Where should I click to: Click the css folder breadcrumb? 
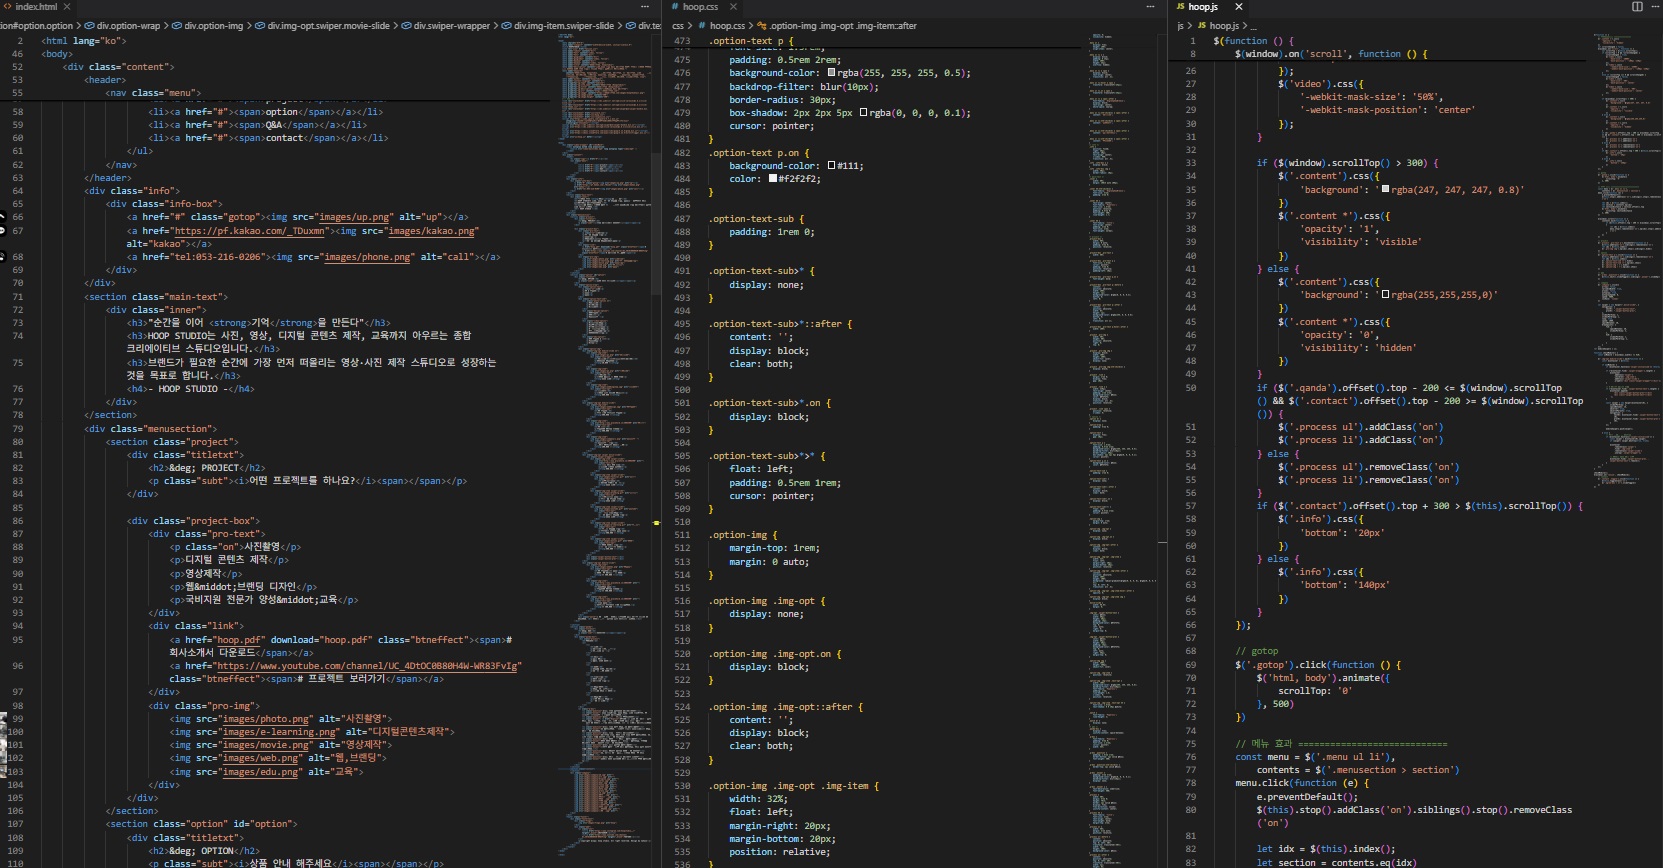678,26
